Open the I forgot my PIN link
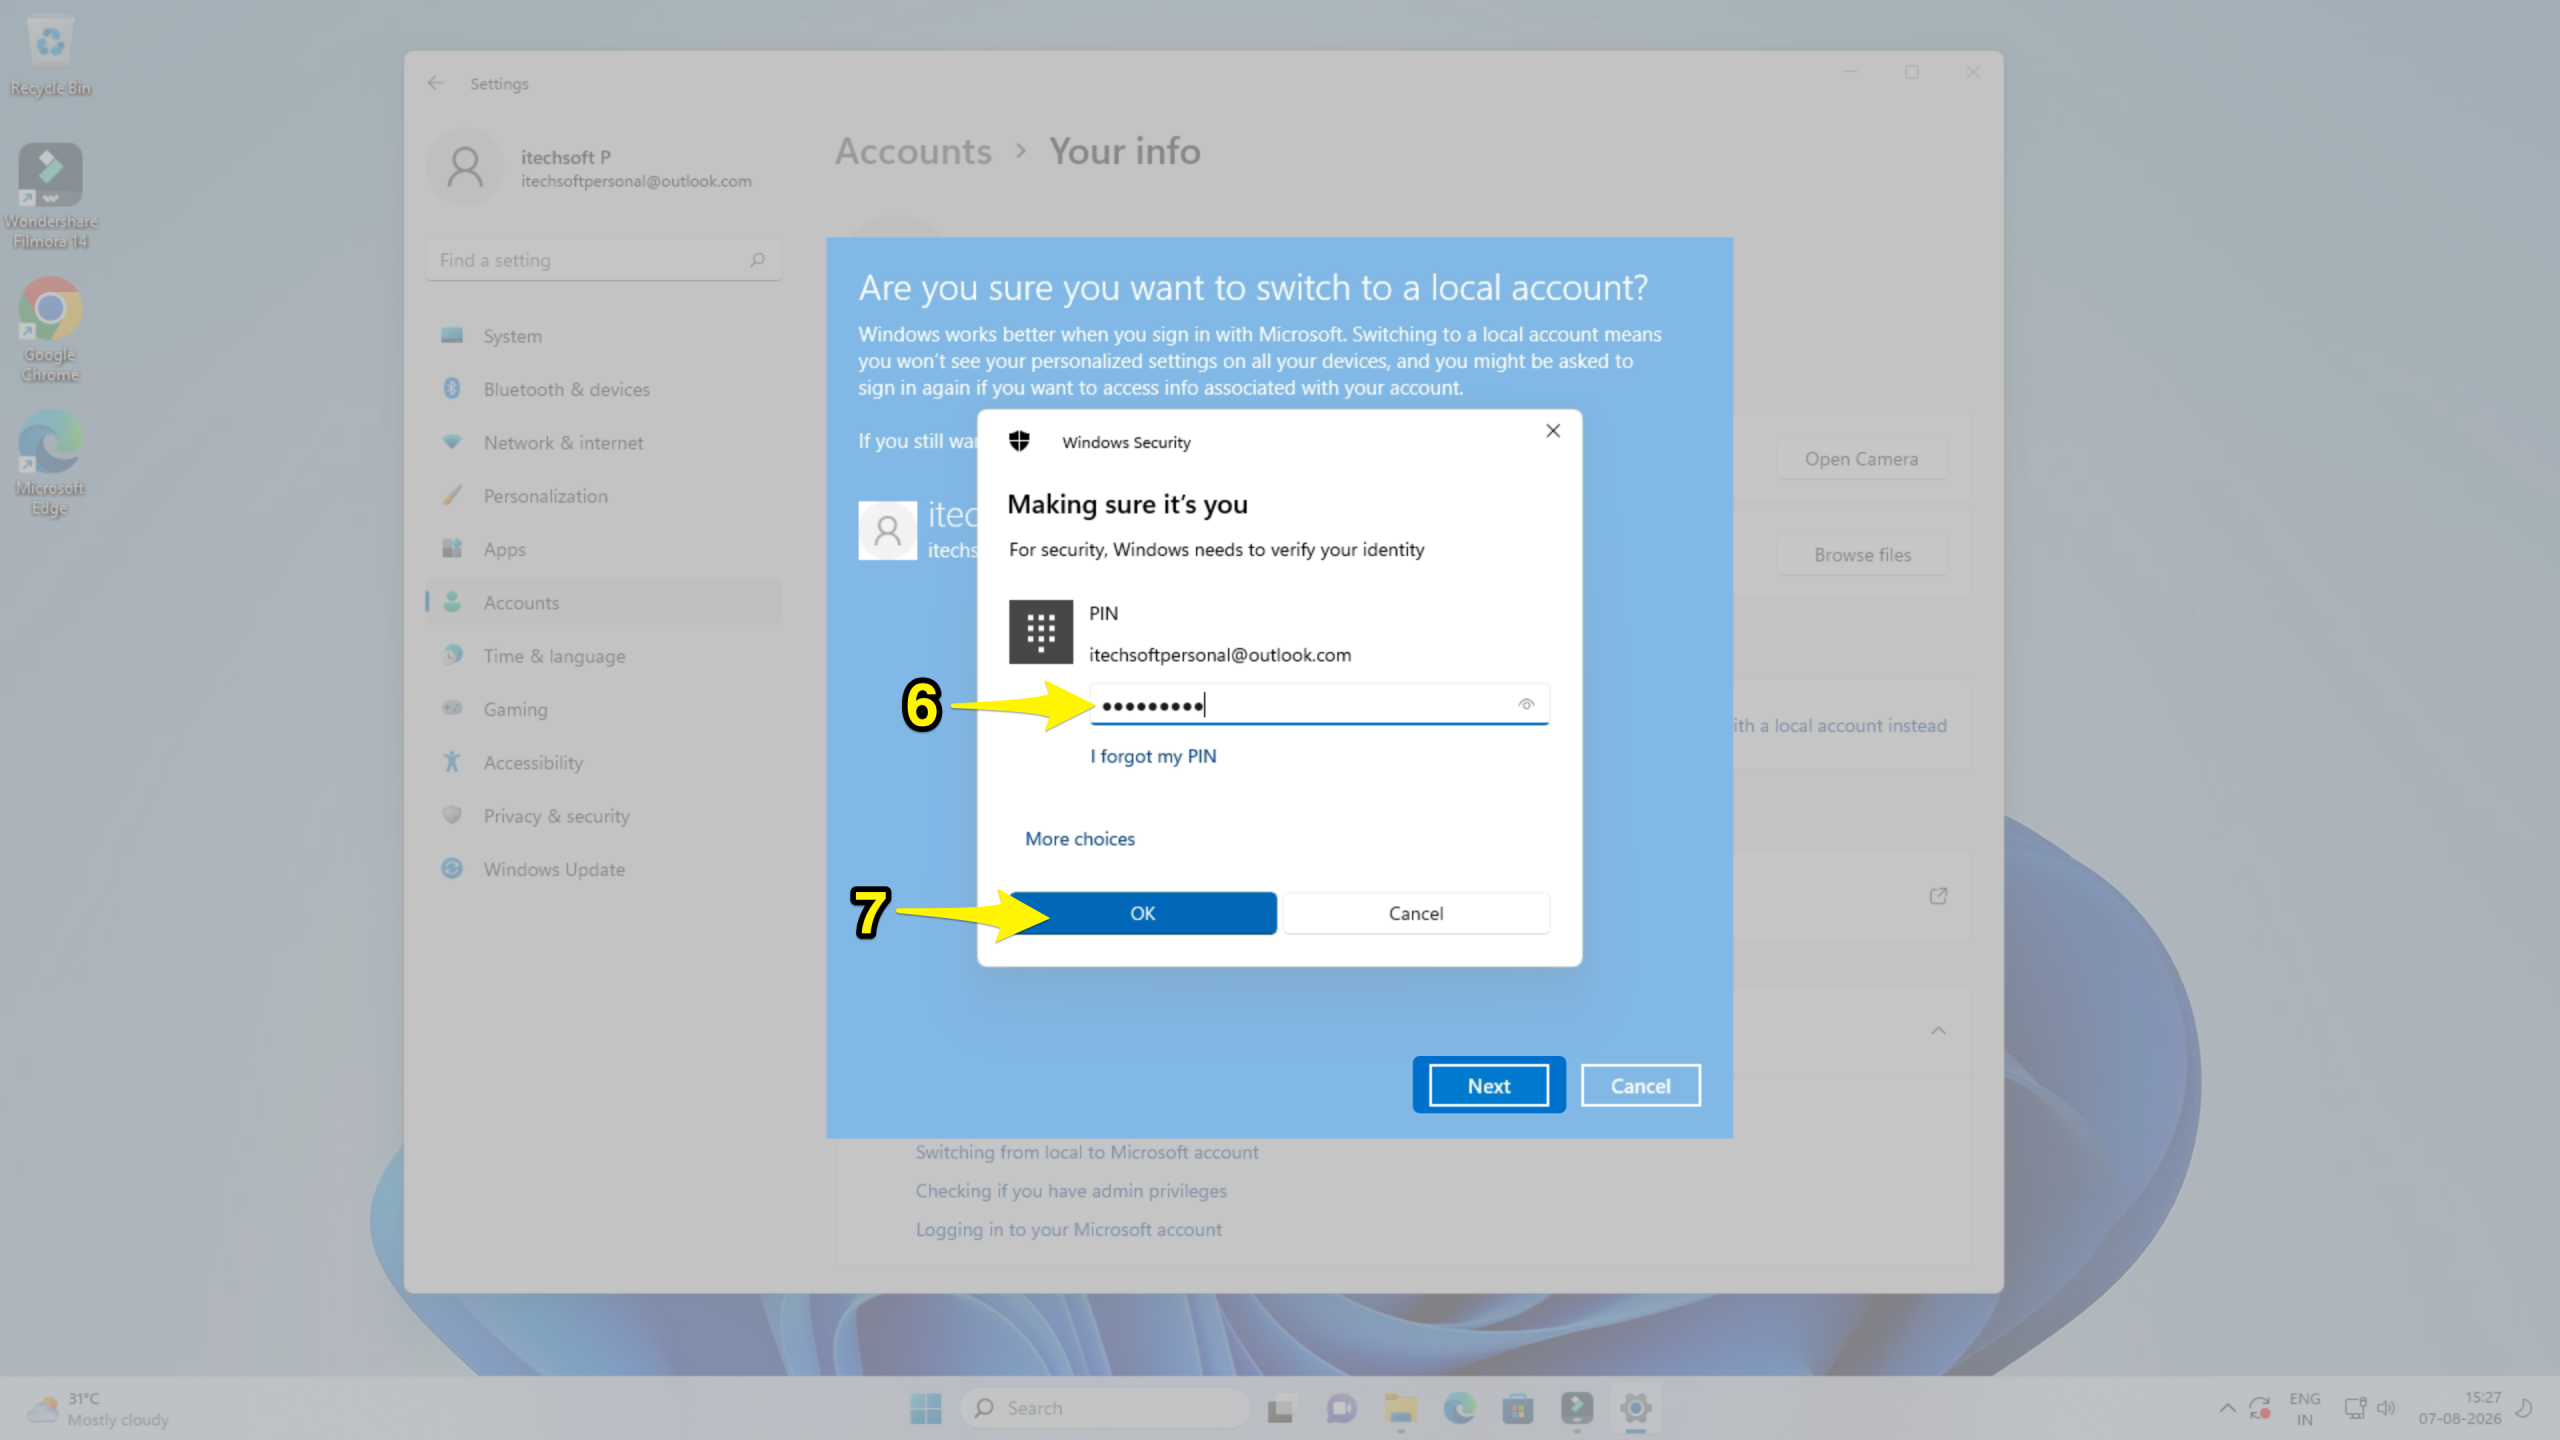The width and height of the screenshot is (2560, 1440). 1153,756
